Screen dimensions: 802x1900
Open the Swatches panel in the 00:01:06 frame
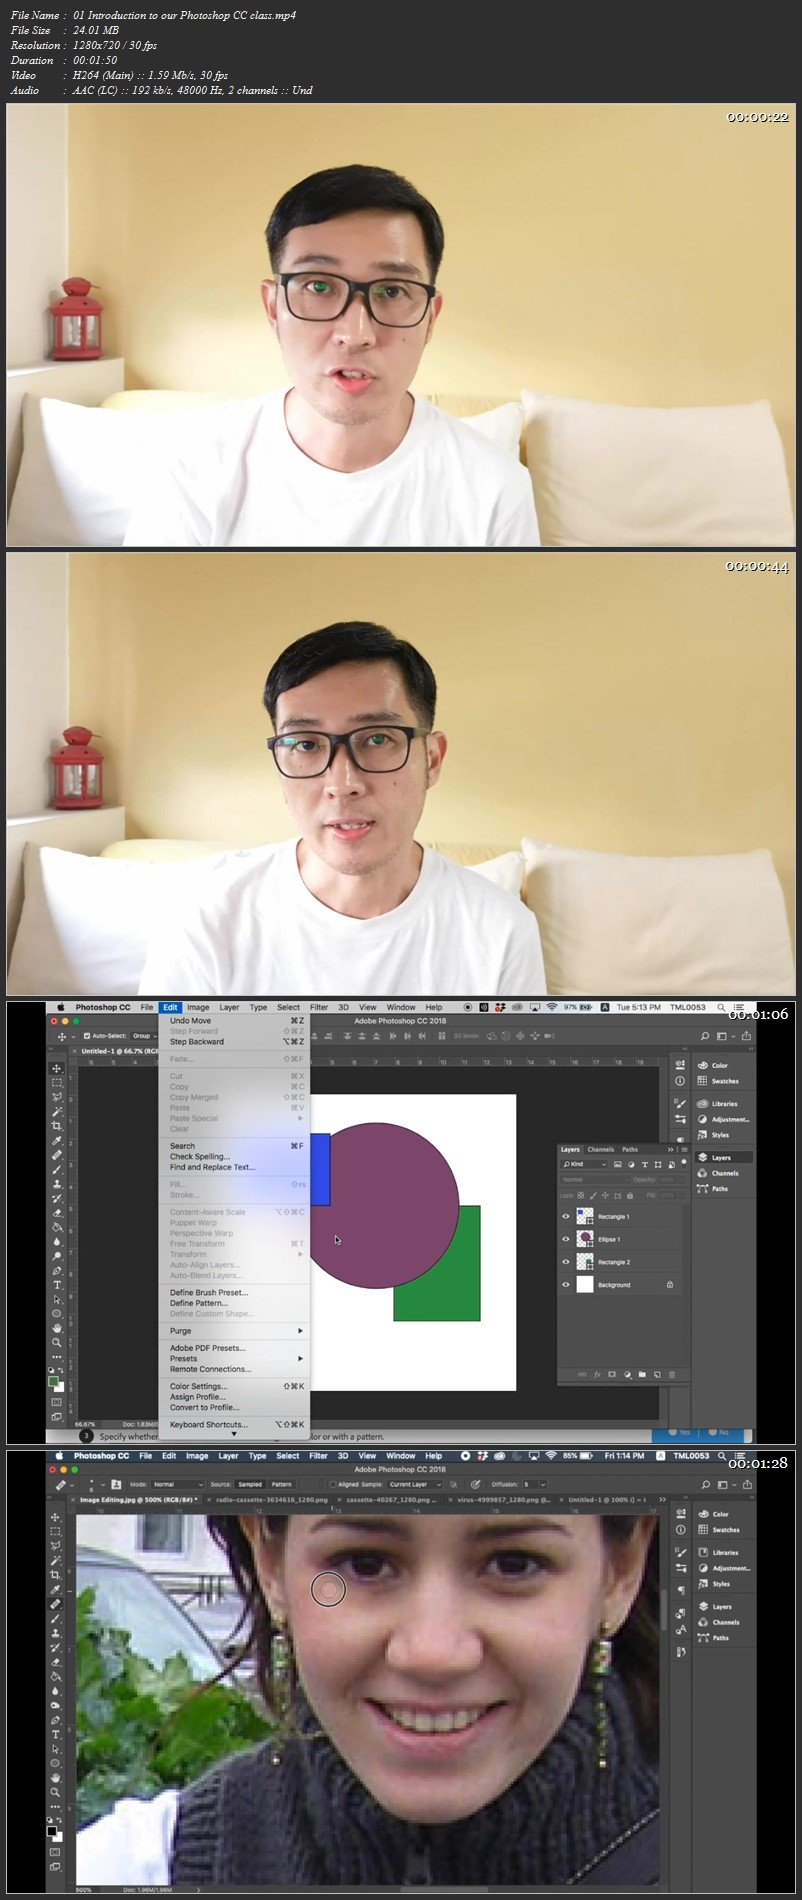tap(718, 1081)
